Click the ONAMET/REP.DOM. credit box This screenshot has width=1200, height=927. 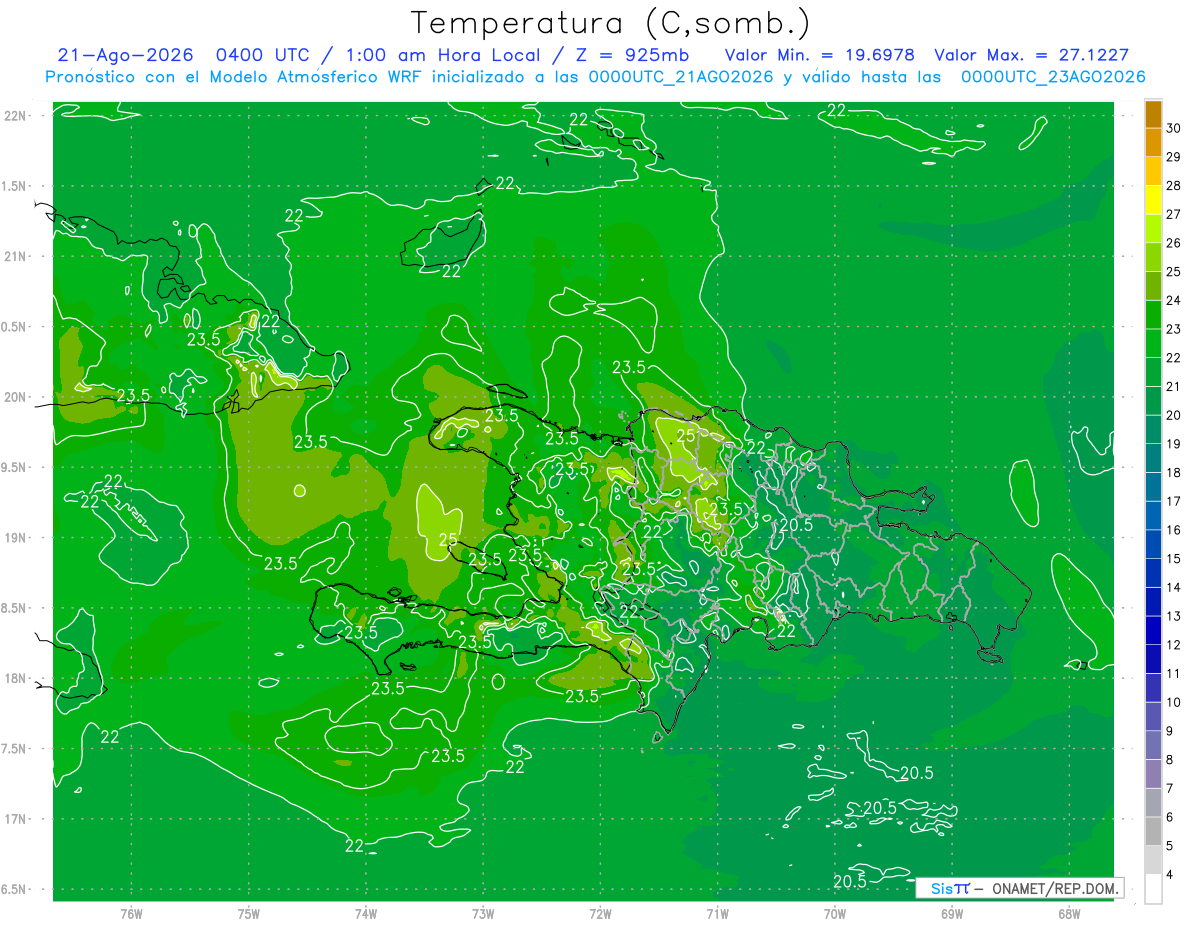pos(1019,888)
